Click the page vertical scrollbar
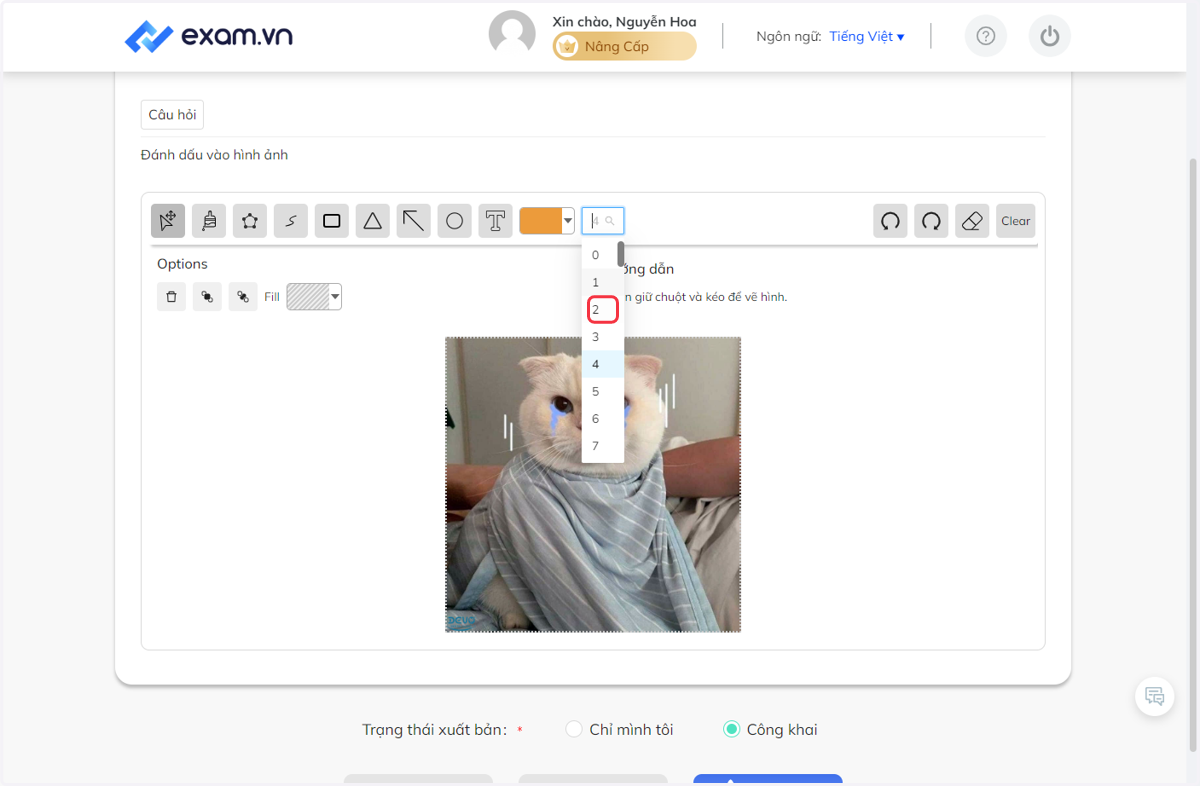The width and height of the screenshot is (1200, 786). coord(1192,455)
